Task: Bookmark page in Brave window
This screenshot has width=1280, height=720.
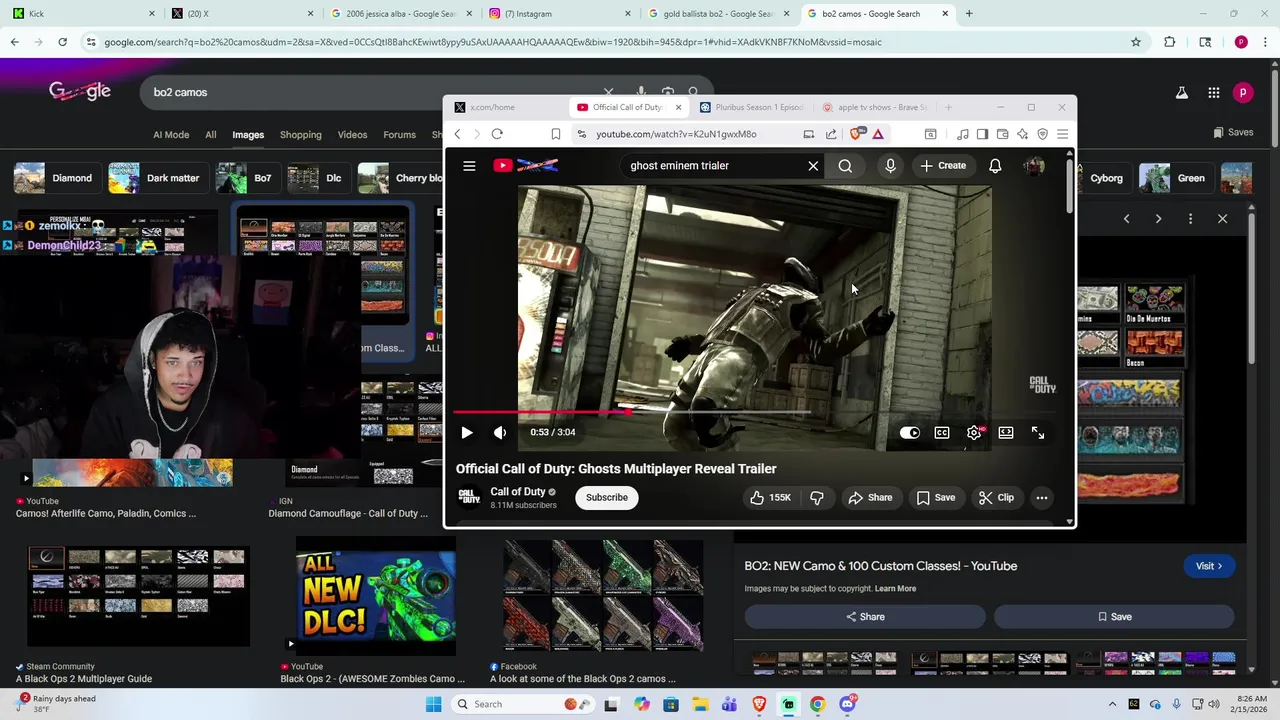Action: pos(556,134)
